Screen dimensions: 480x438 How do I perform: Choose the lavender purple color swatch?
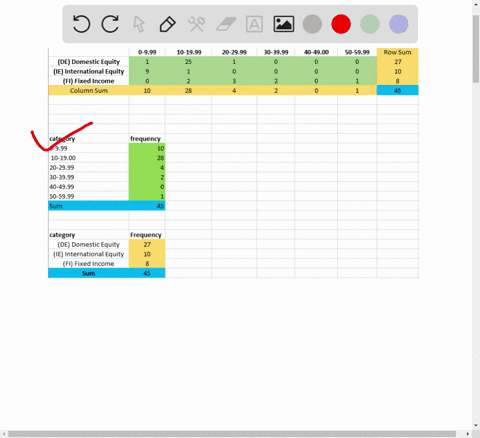click(x=399, y=24)
